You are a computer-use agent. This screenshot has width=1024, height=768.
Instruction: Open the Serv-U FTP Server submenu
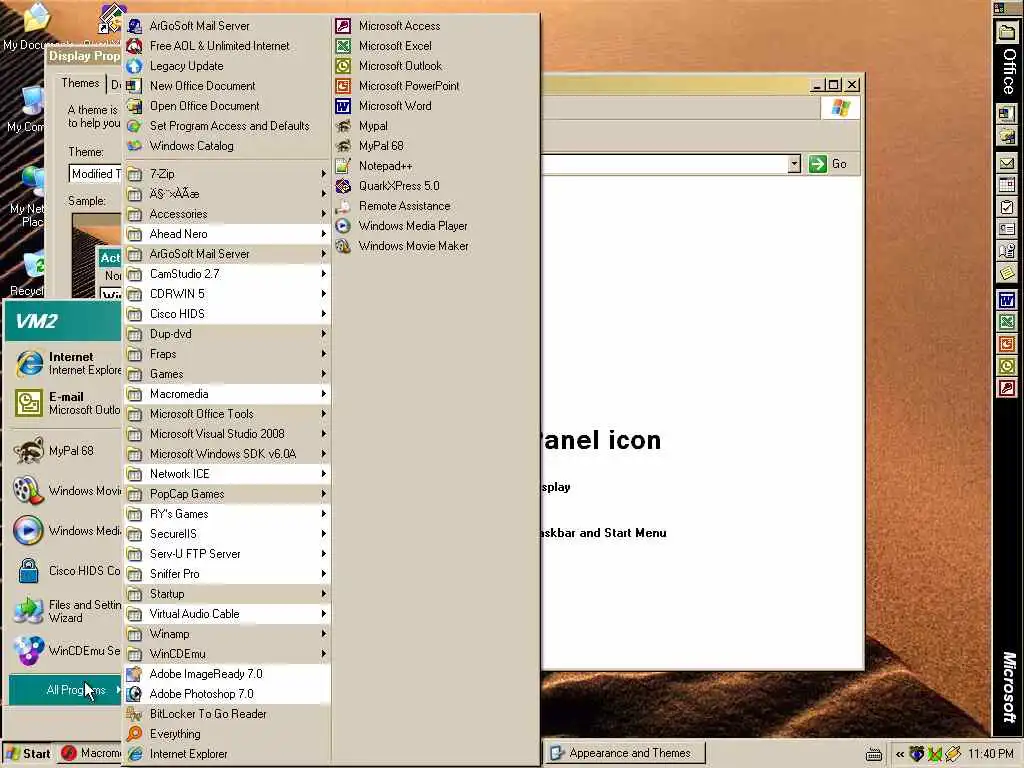coord(227,554)
